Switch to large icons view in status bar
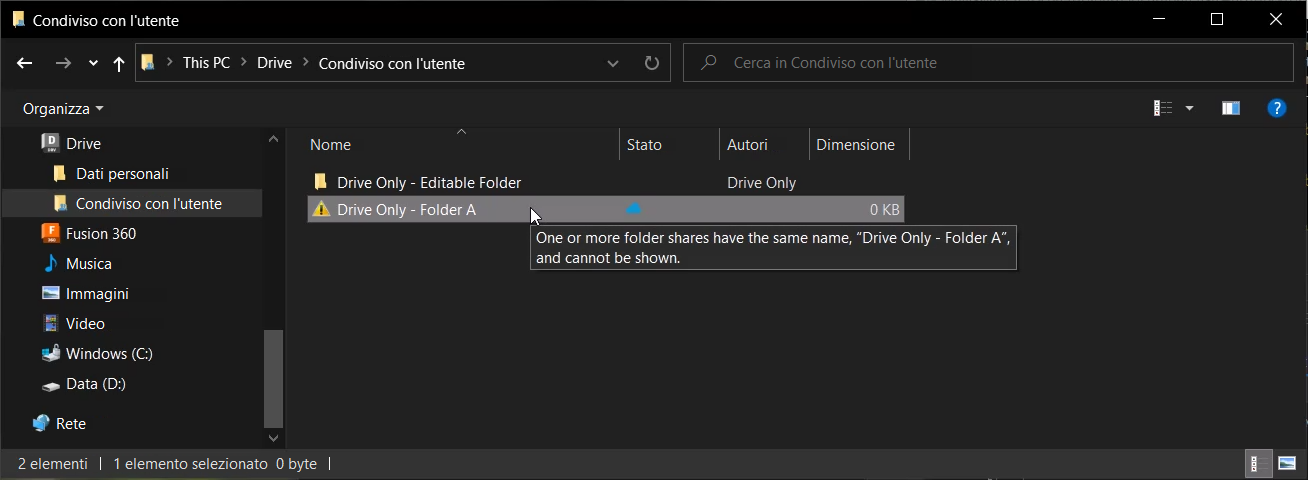Image resolution: width=1308 pixels, height=480 pixels. pyautogui.click(x=1287, y=463)
